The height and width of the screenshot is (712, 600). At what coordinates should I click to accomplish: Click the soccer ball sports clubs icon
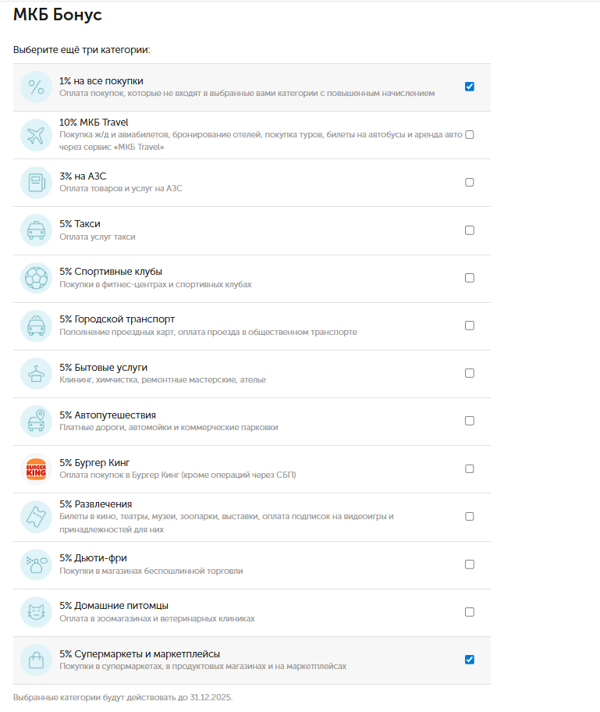click(36, 278)
